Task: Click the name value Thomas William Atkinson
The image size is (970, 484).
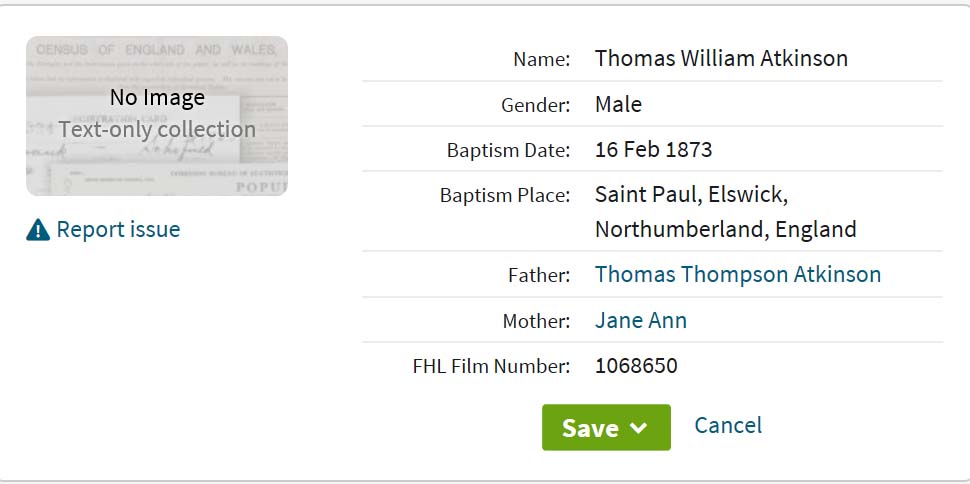Action: (721, 58)
